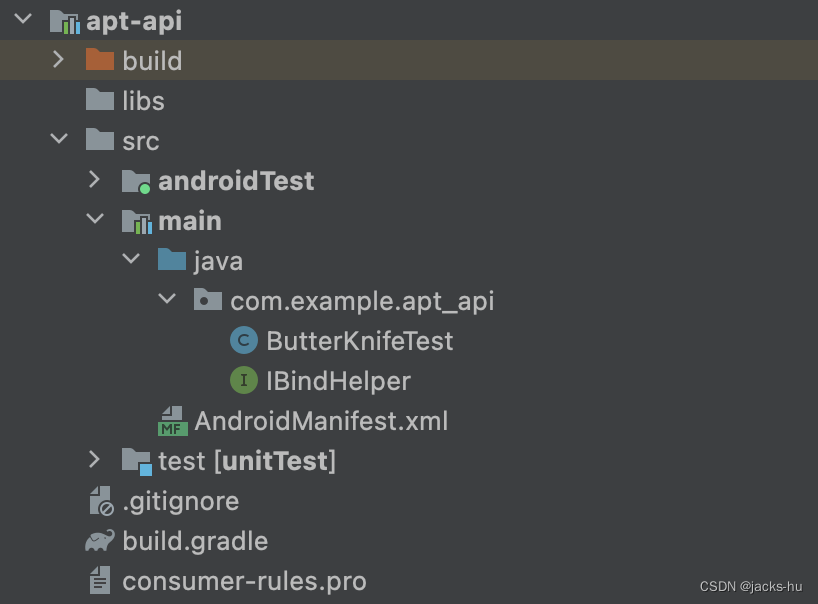Viewport: 818px width, 604px height.
Task: Click the com.example.apt_api package icon
Action: click(207, 300)
